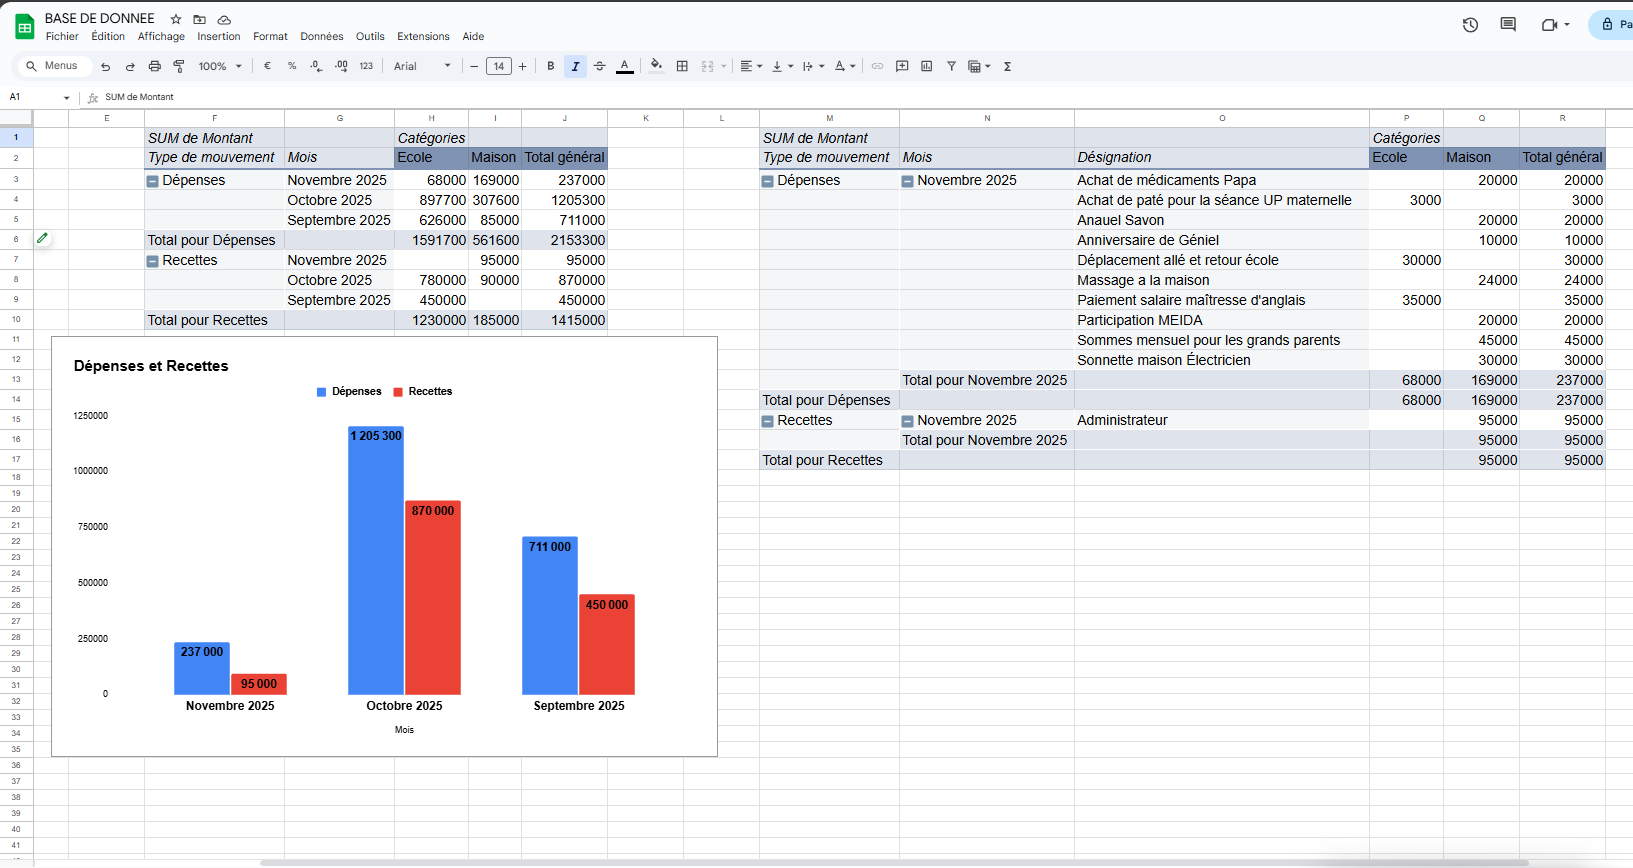The width and height of the screenshot is (1633, 868).
Task: Toggle bold formatting button
Action: point(550,66)
